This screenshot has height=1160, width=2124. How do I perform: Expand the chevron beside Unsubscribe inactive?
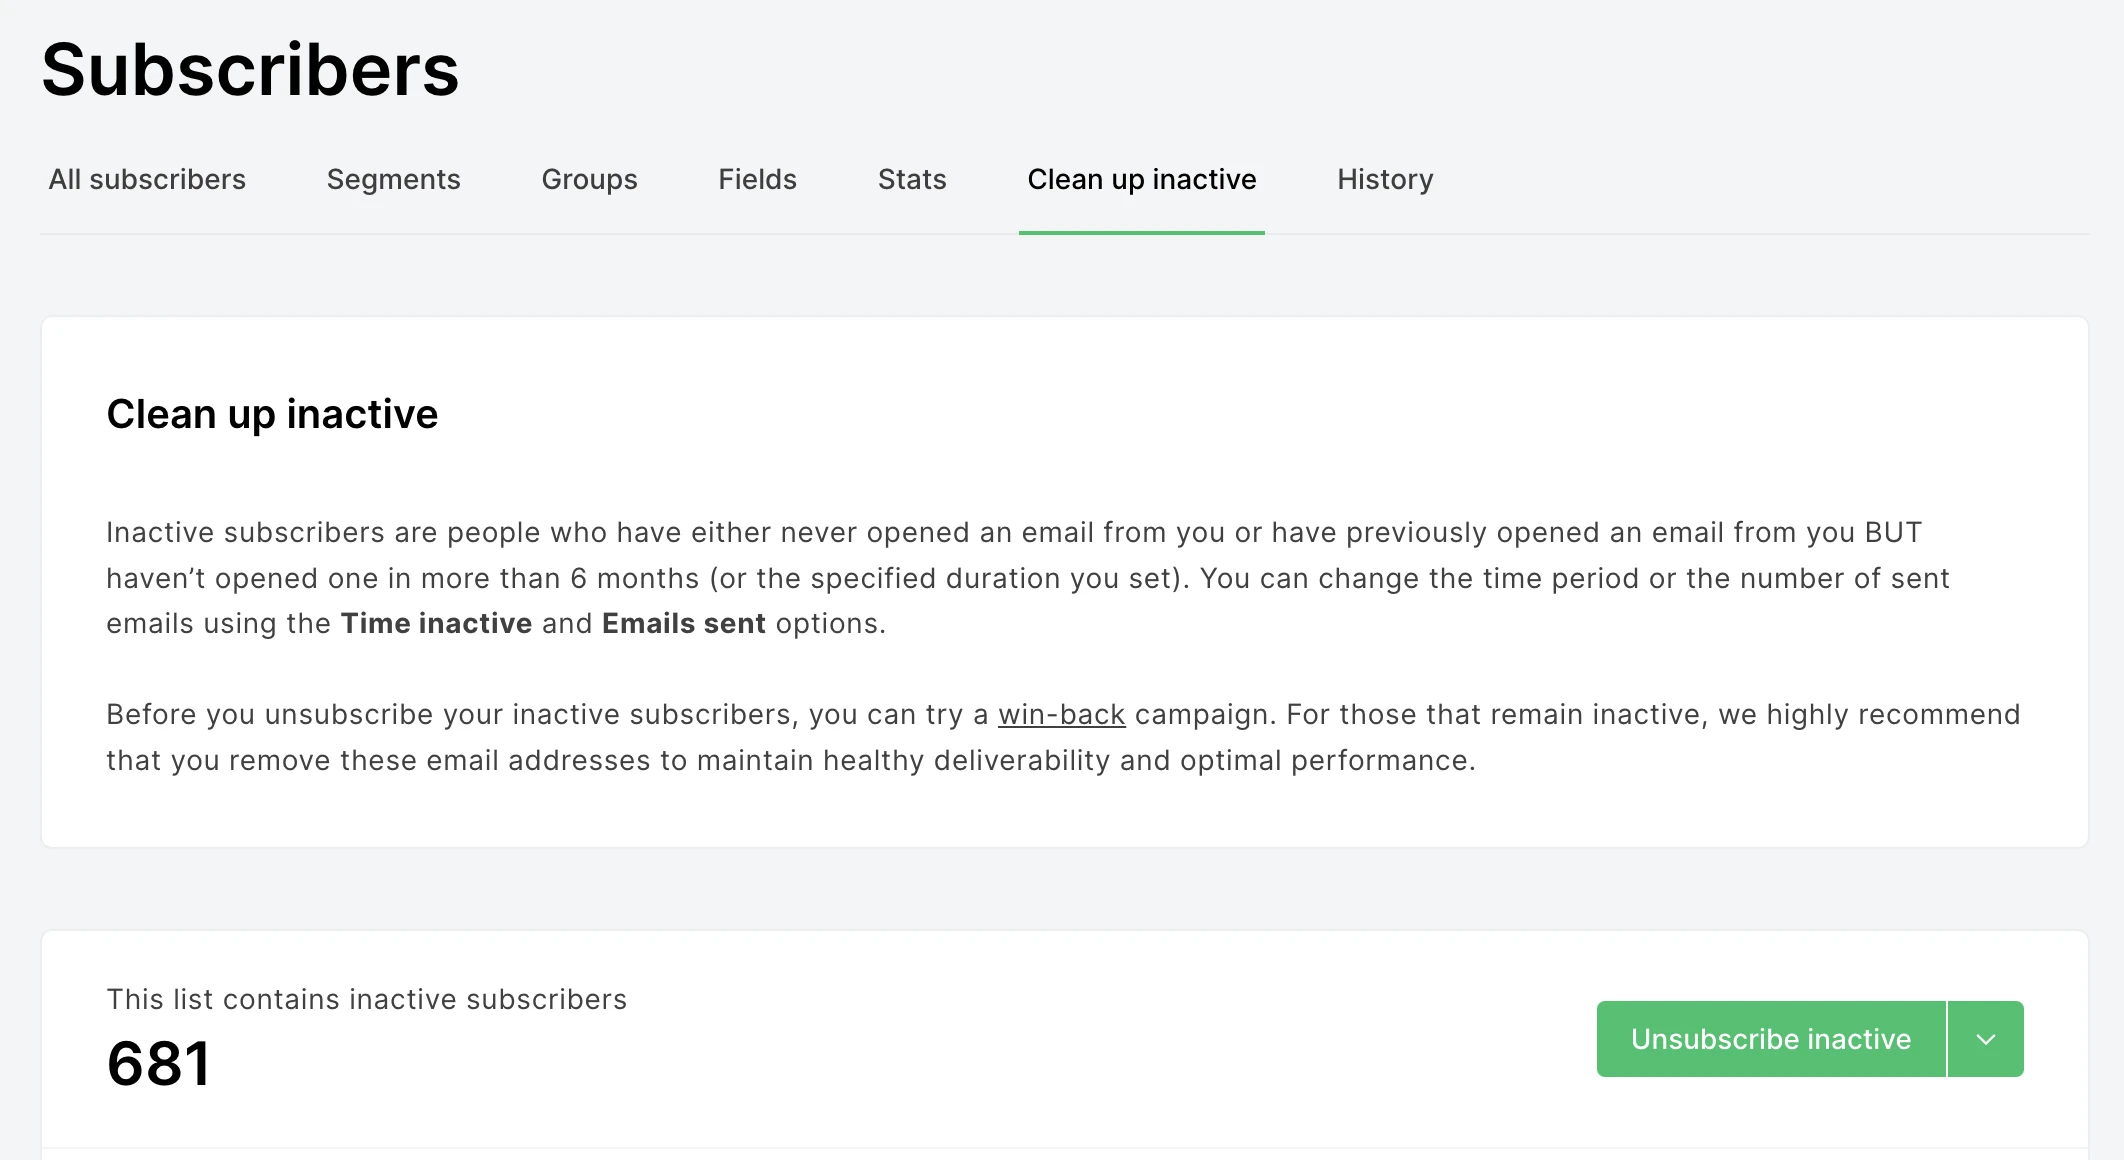[x=1986, y=1039]
